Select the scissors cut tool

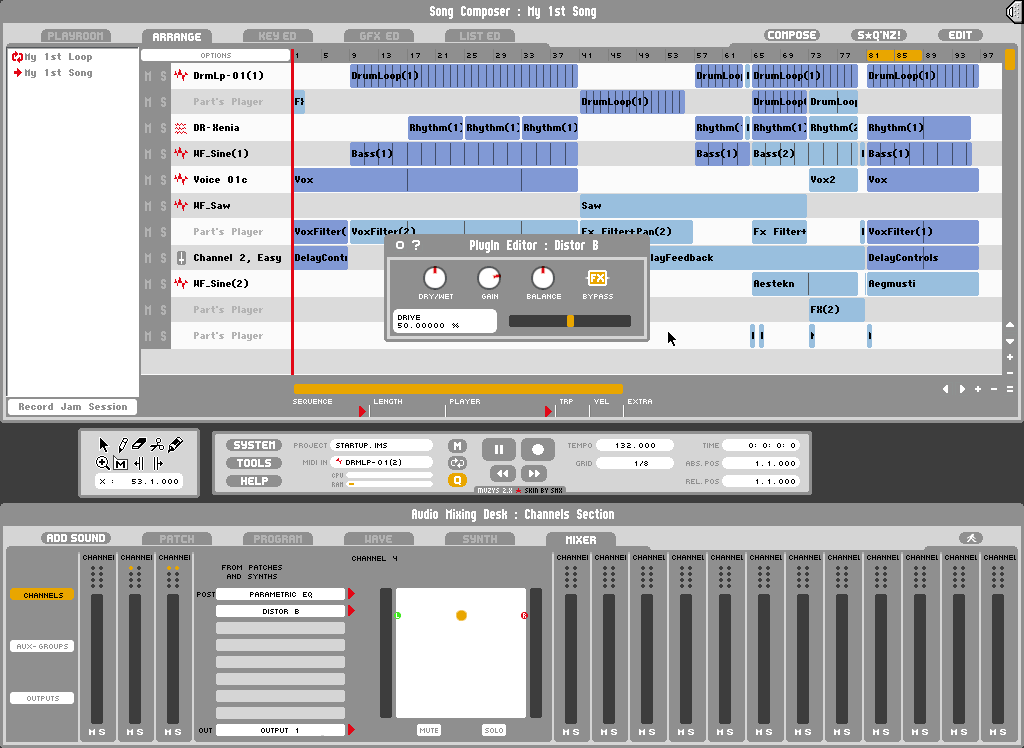tap(157, 445)
